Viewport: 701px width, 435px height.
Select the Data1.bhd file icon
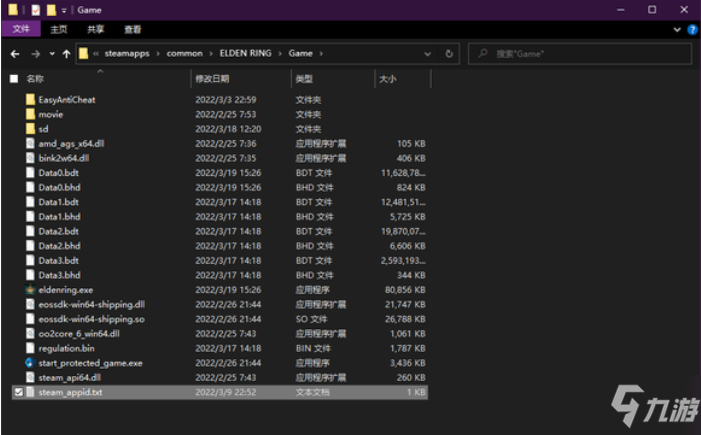pyautogui.click(x=30, y=217)
